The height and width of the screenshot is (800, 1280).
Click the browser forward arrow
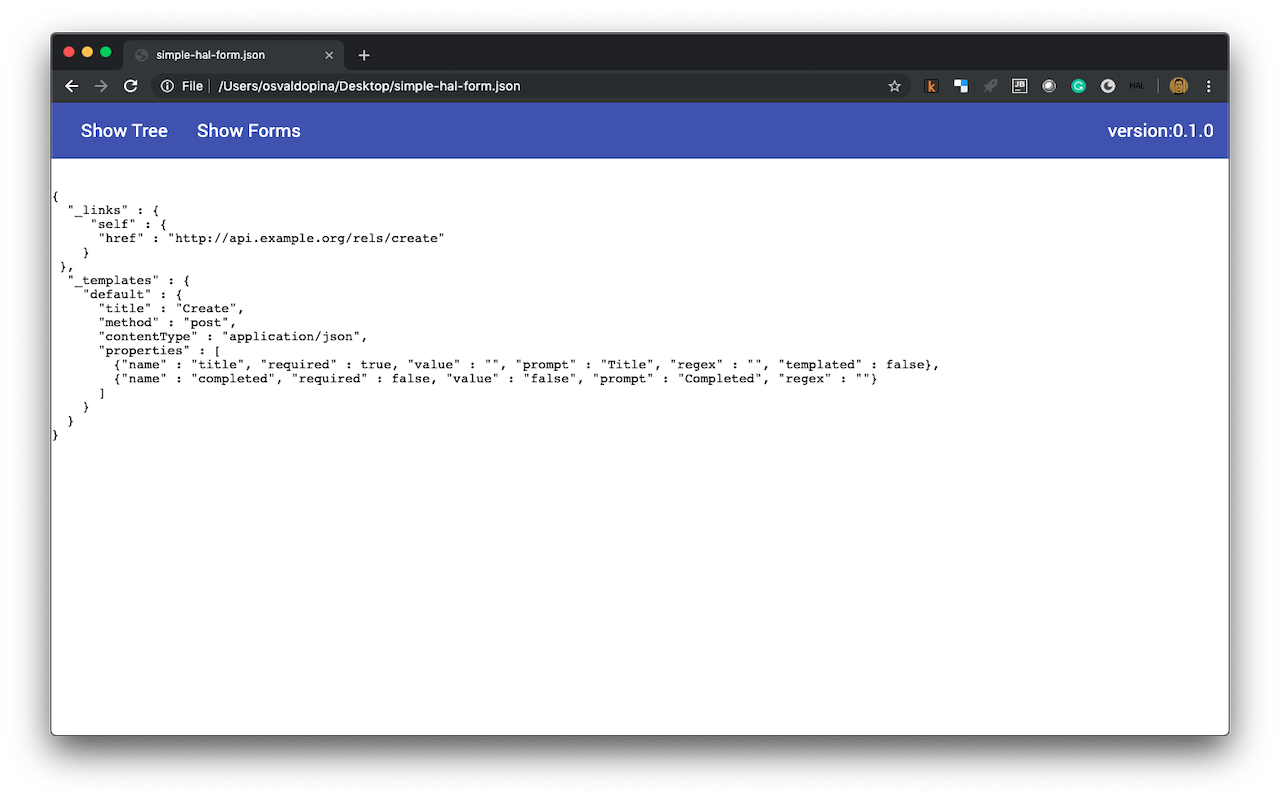(101, 86)
